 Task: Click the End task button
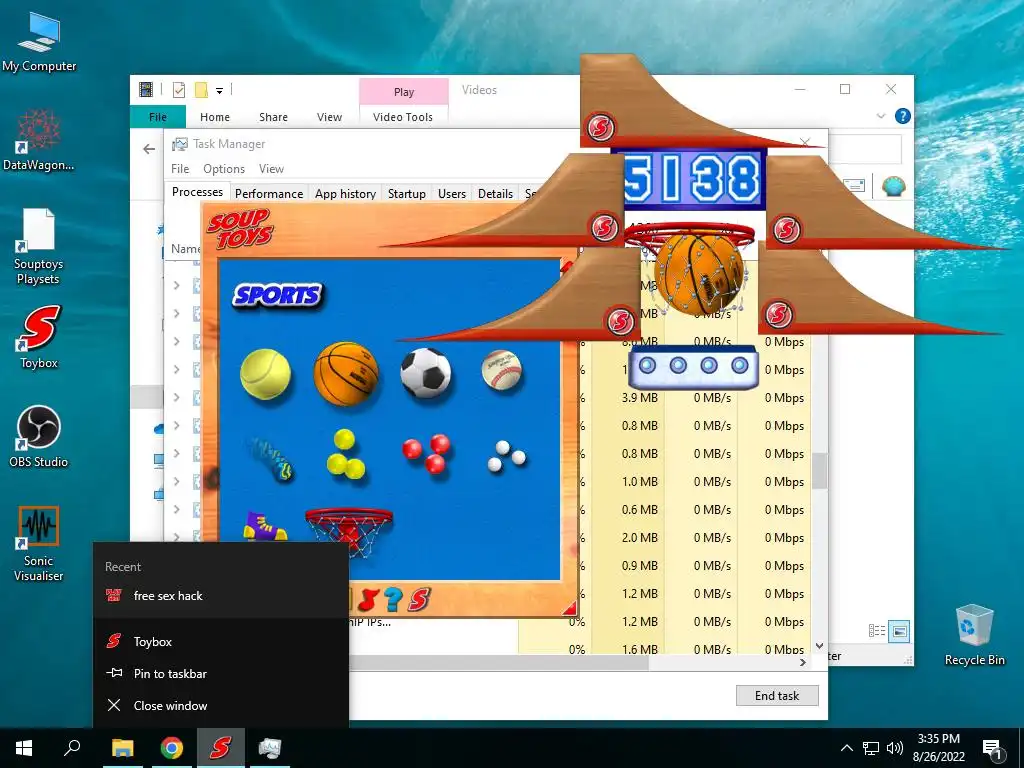click(777, 696)
